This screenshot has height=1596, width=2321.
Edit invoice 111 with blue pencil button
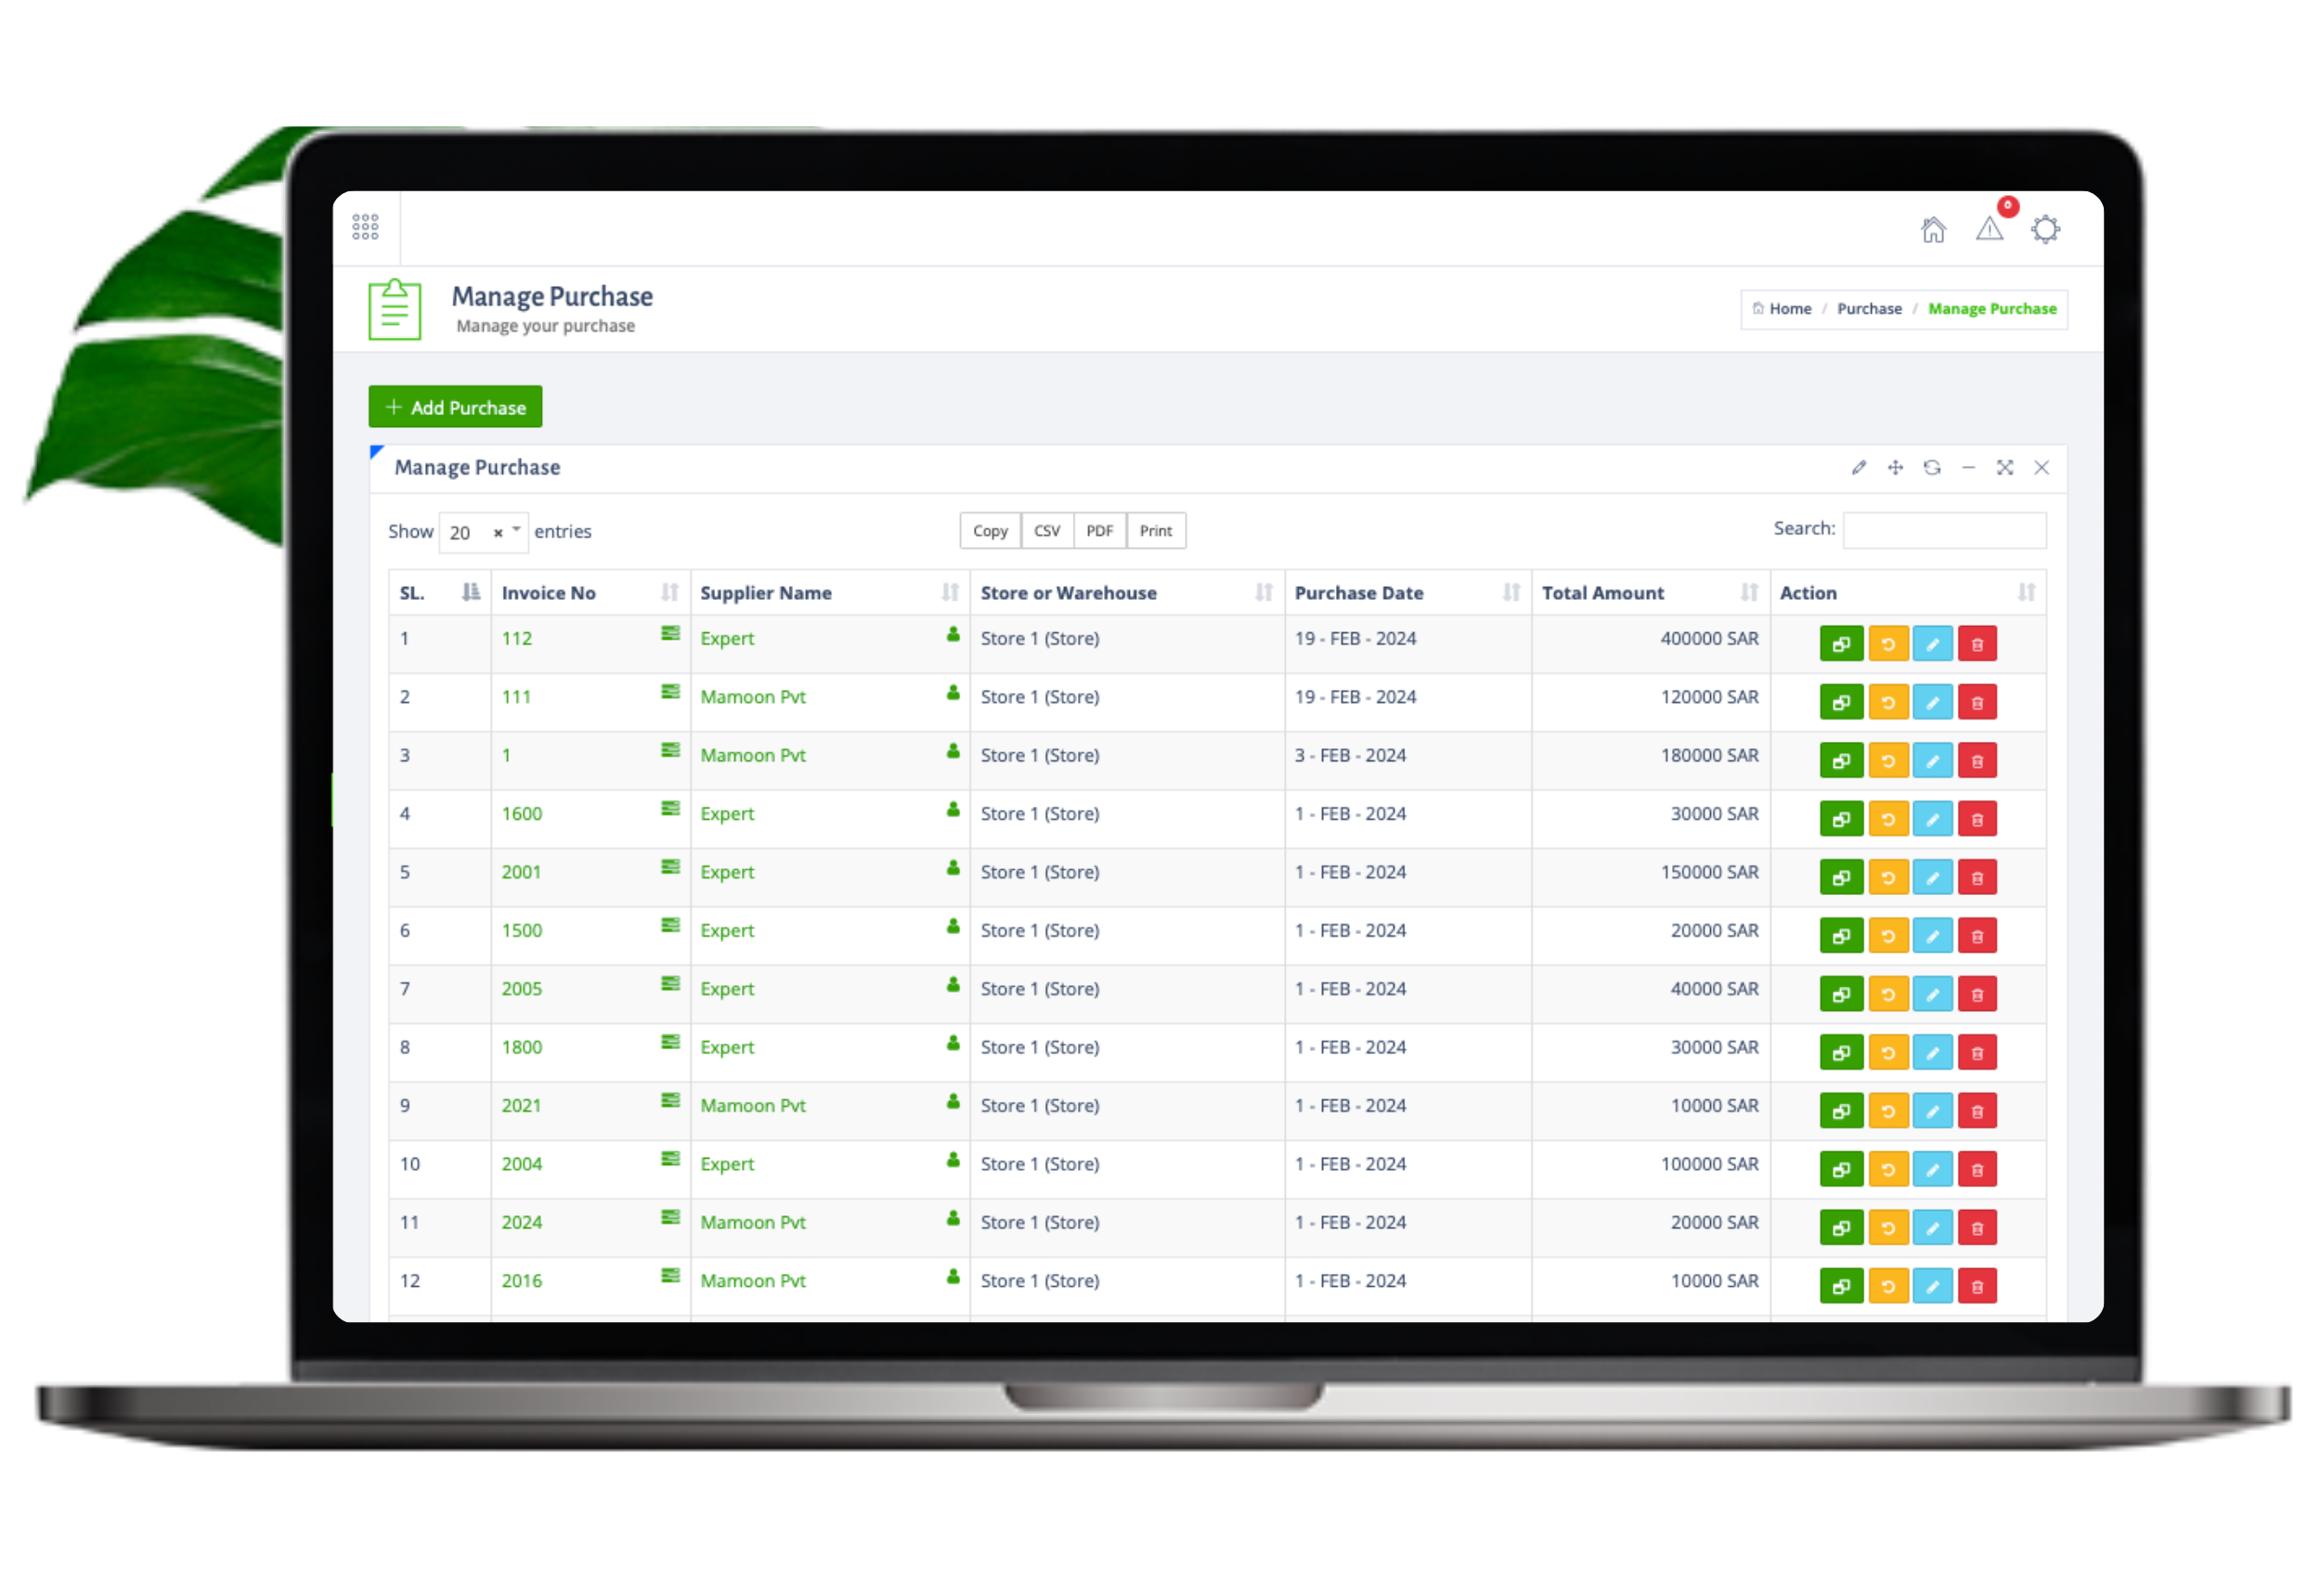point(1931,703)
